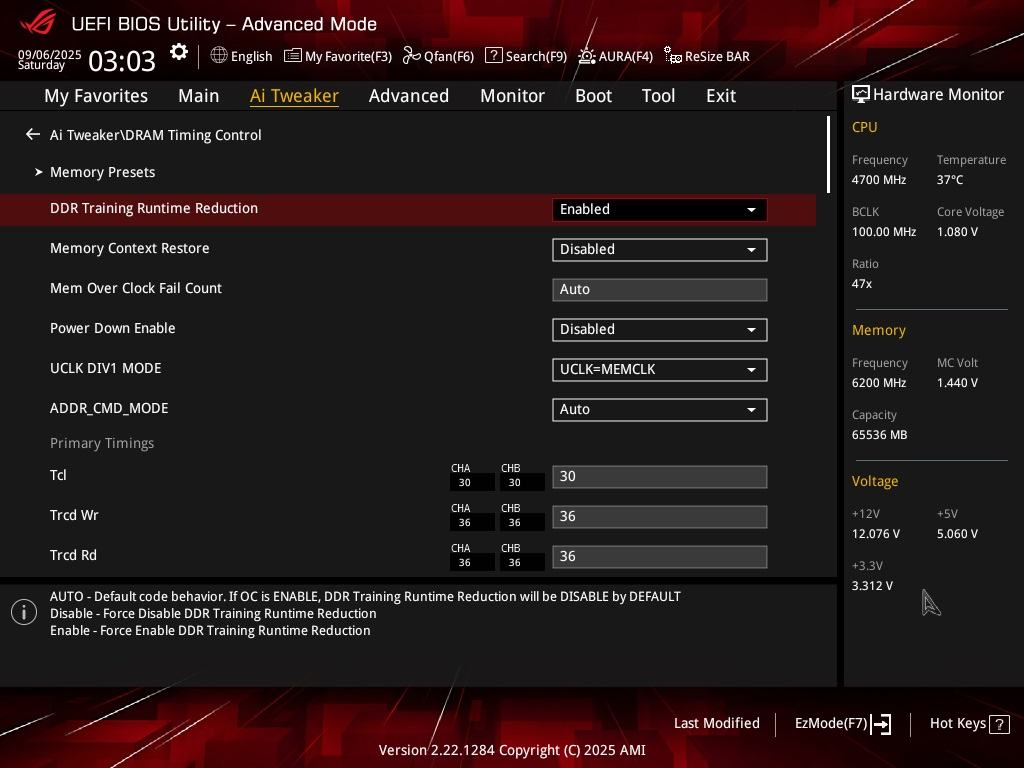Click the 4700 MHz CPU frequency value
The width and height of the screenshot is (1024, 768).
click(x=879, y=180)
